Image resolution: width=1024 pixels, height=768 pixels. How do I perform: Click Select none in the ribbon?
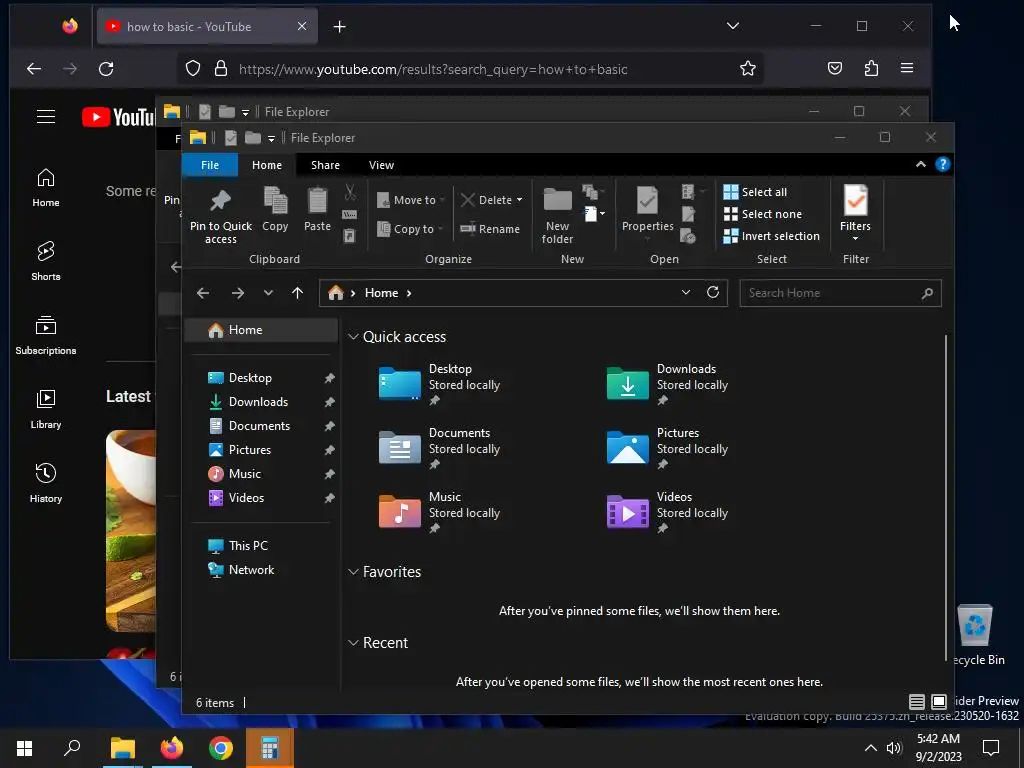click(762, 214)
